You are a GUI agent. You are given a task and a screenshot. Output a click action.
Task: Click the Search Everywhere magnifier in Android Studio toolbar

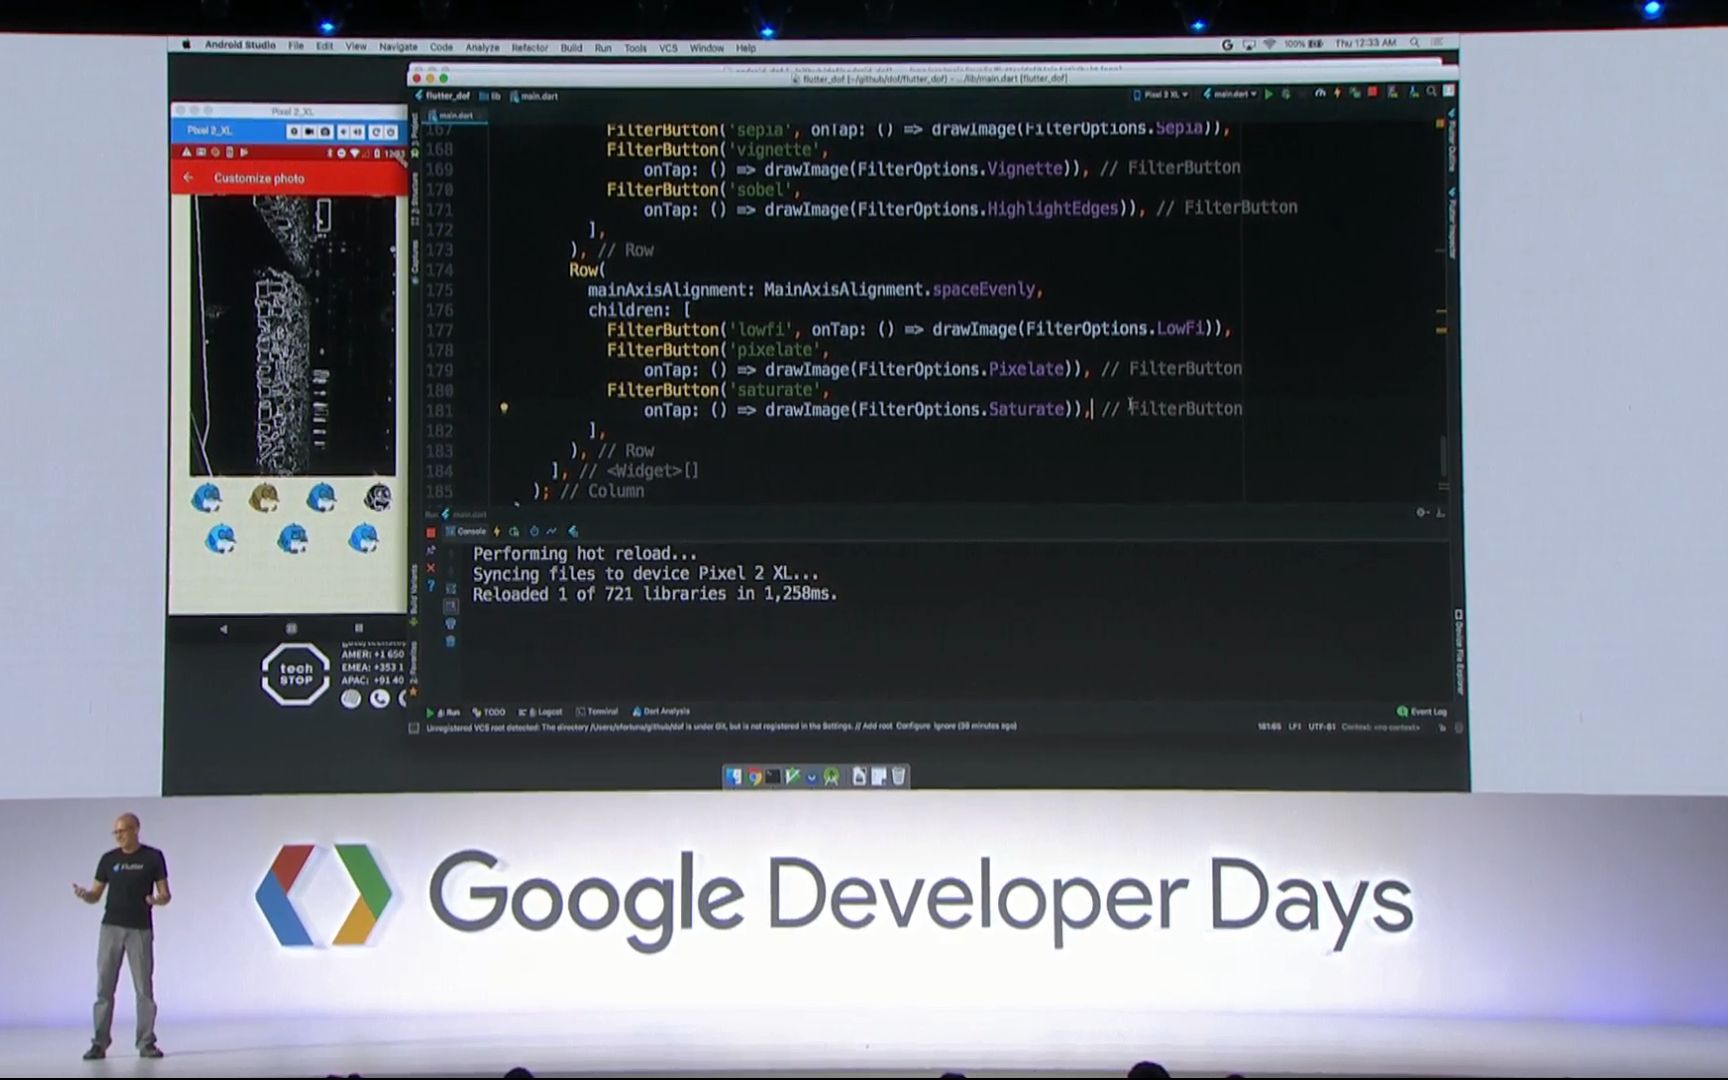(1432, 92)
